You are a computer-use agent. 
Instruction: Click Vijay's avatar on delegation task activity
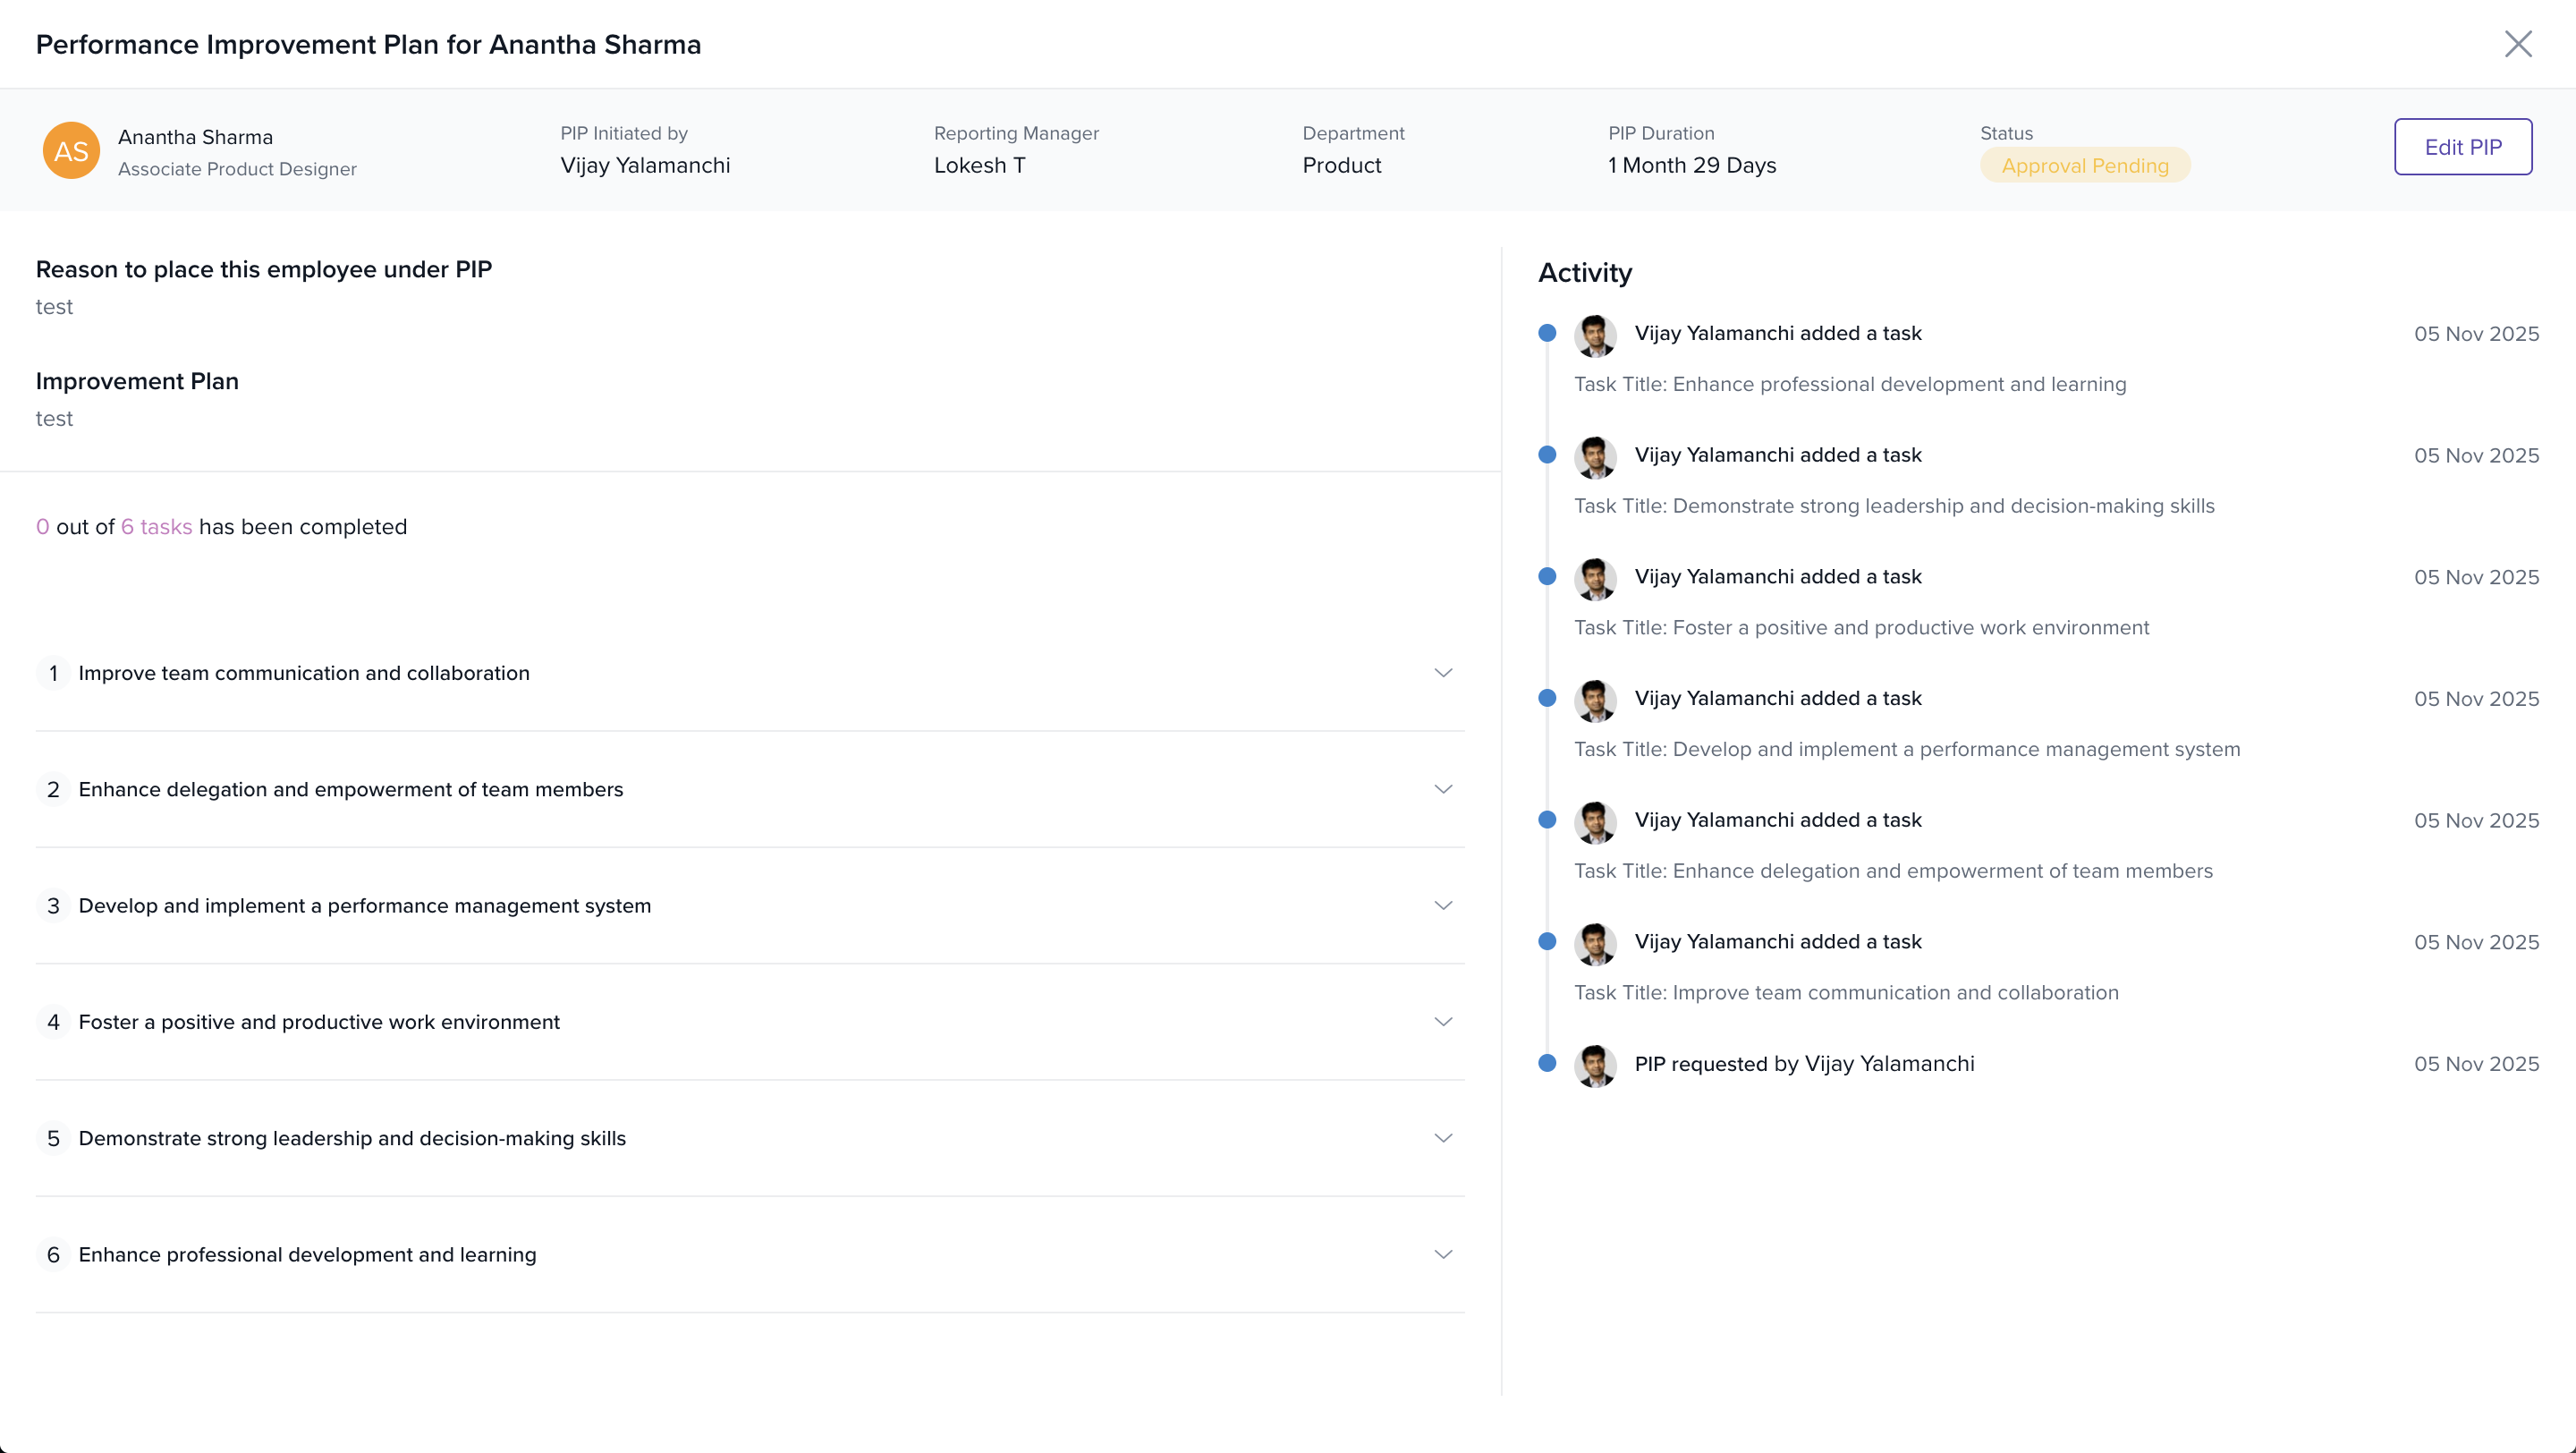(x=1595, y=822)
